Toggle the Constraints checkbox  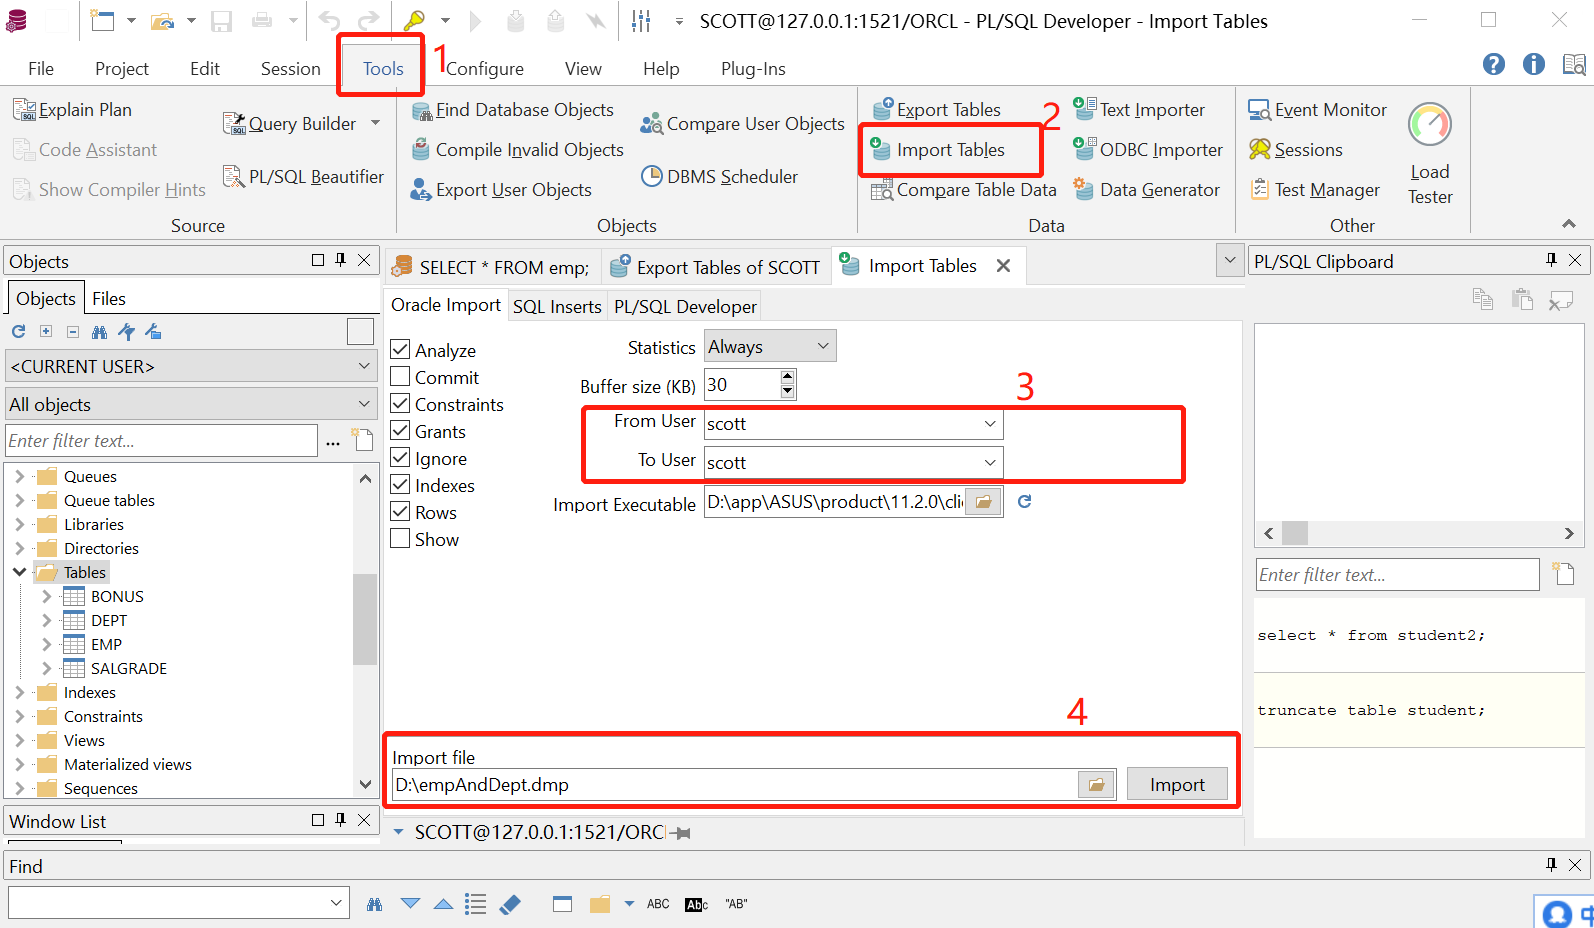tap(400, 404)
